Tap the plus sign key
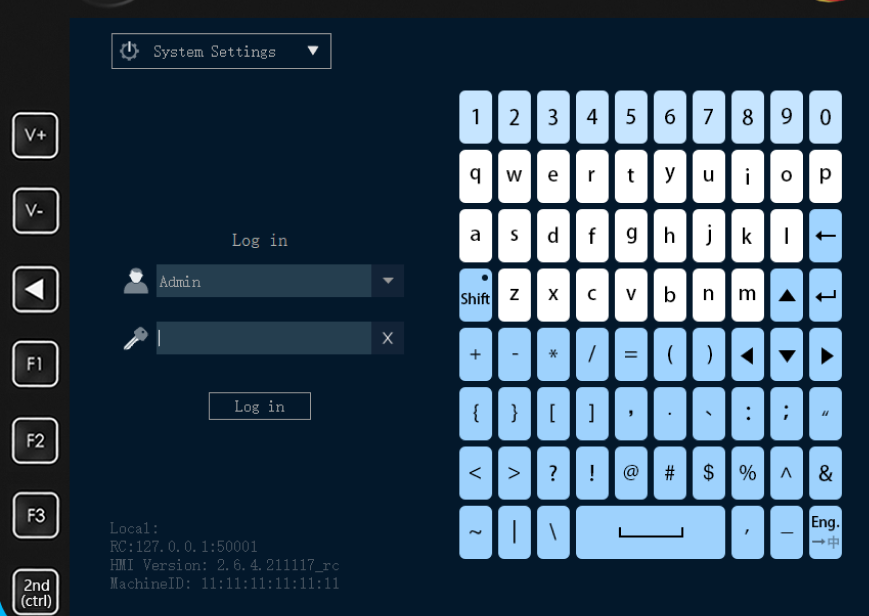 (476, 354)
